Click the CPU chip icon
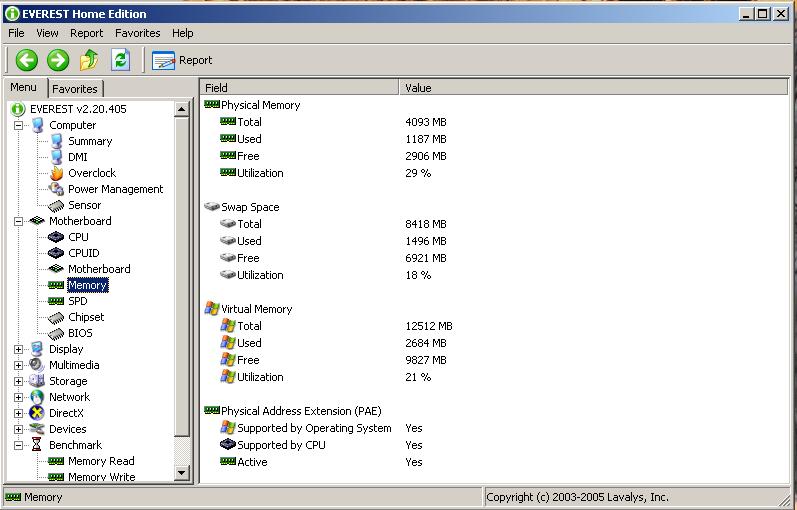 (56, 237)
